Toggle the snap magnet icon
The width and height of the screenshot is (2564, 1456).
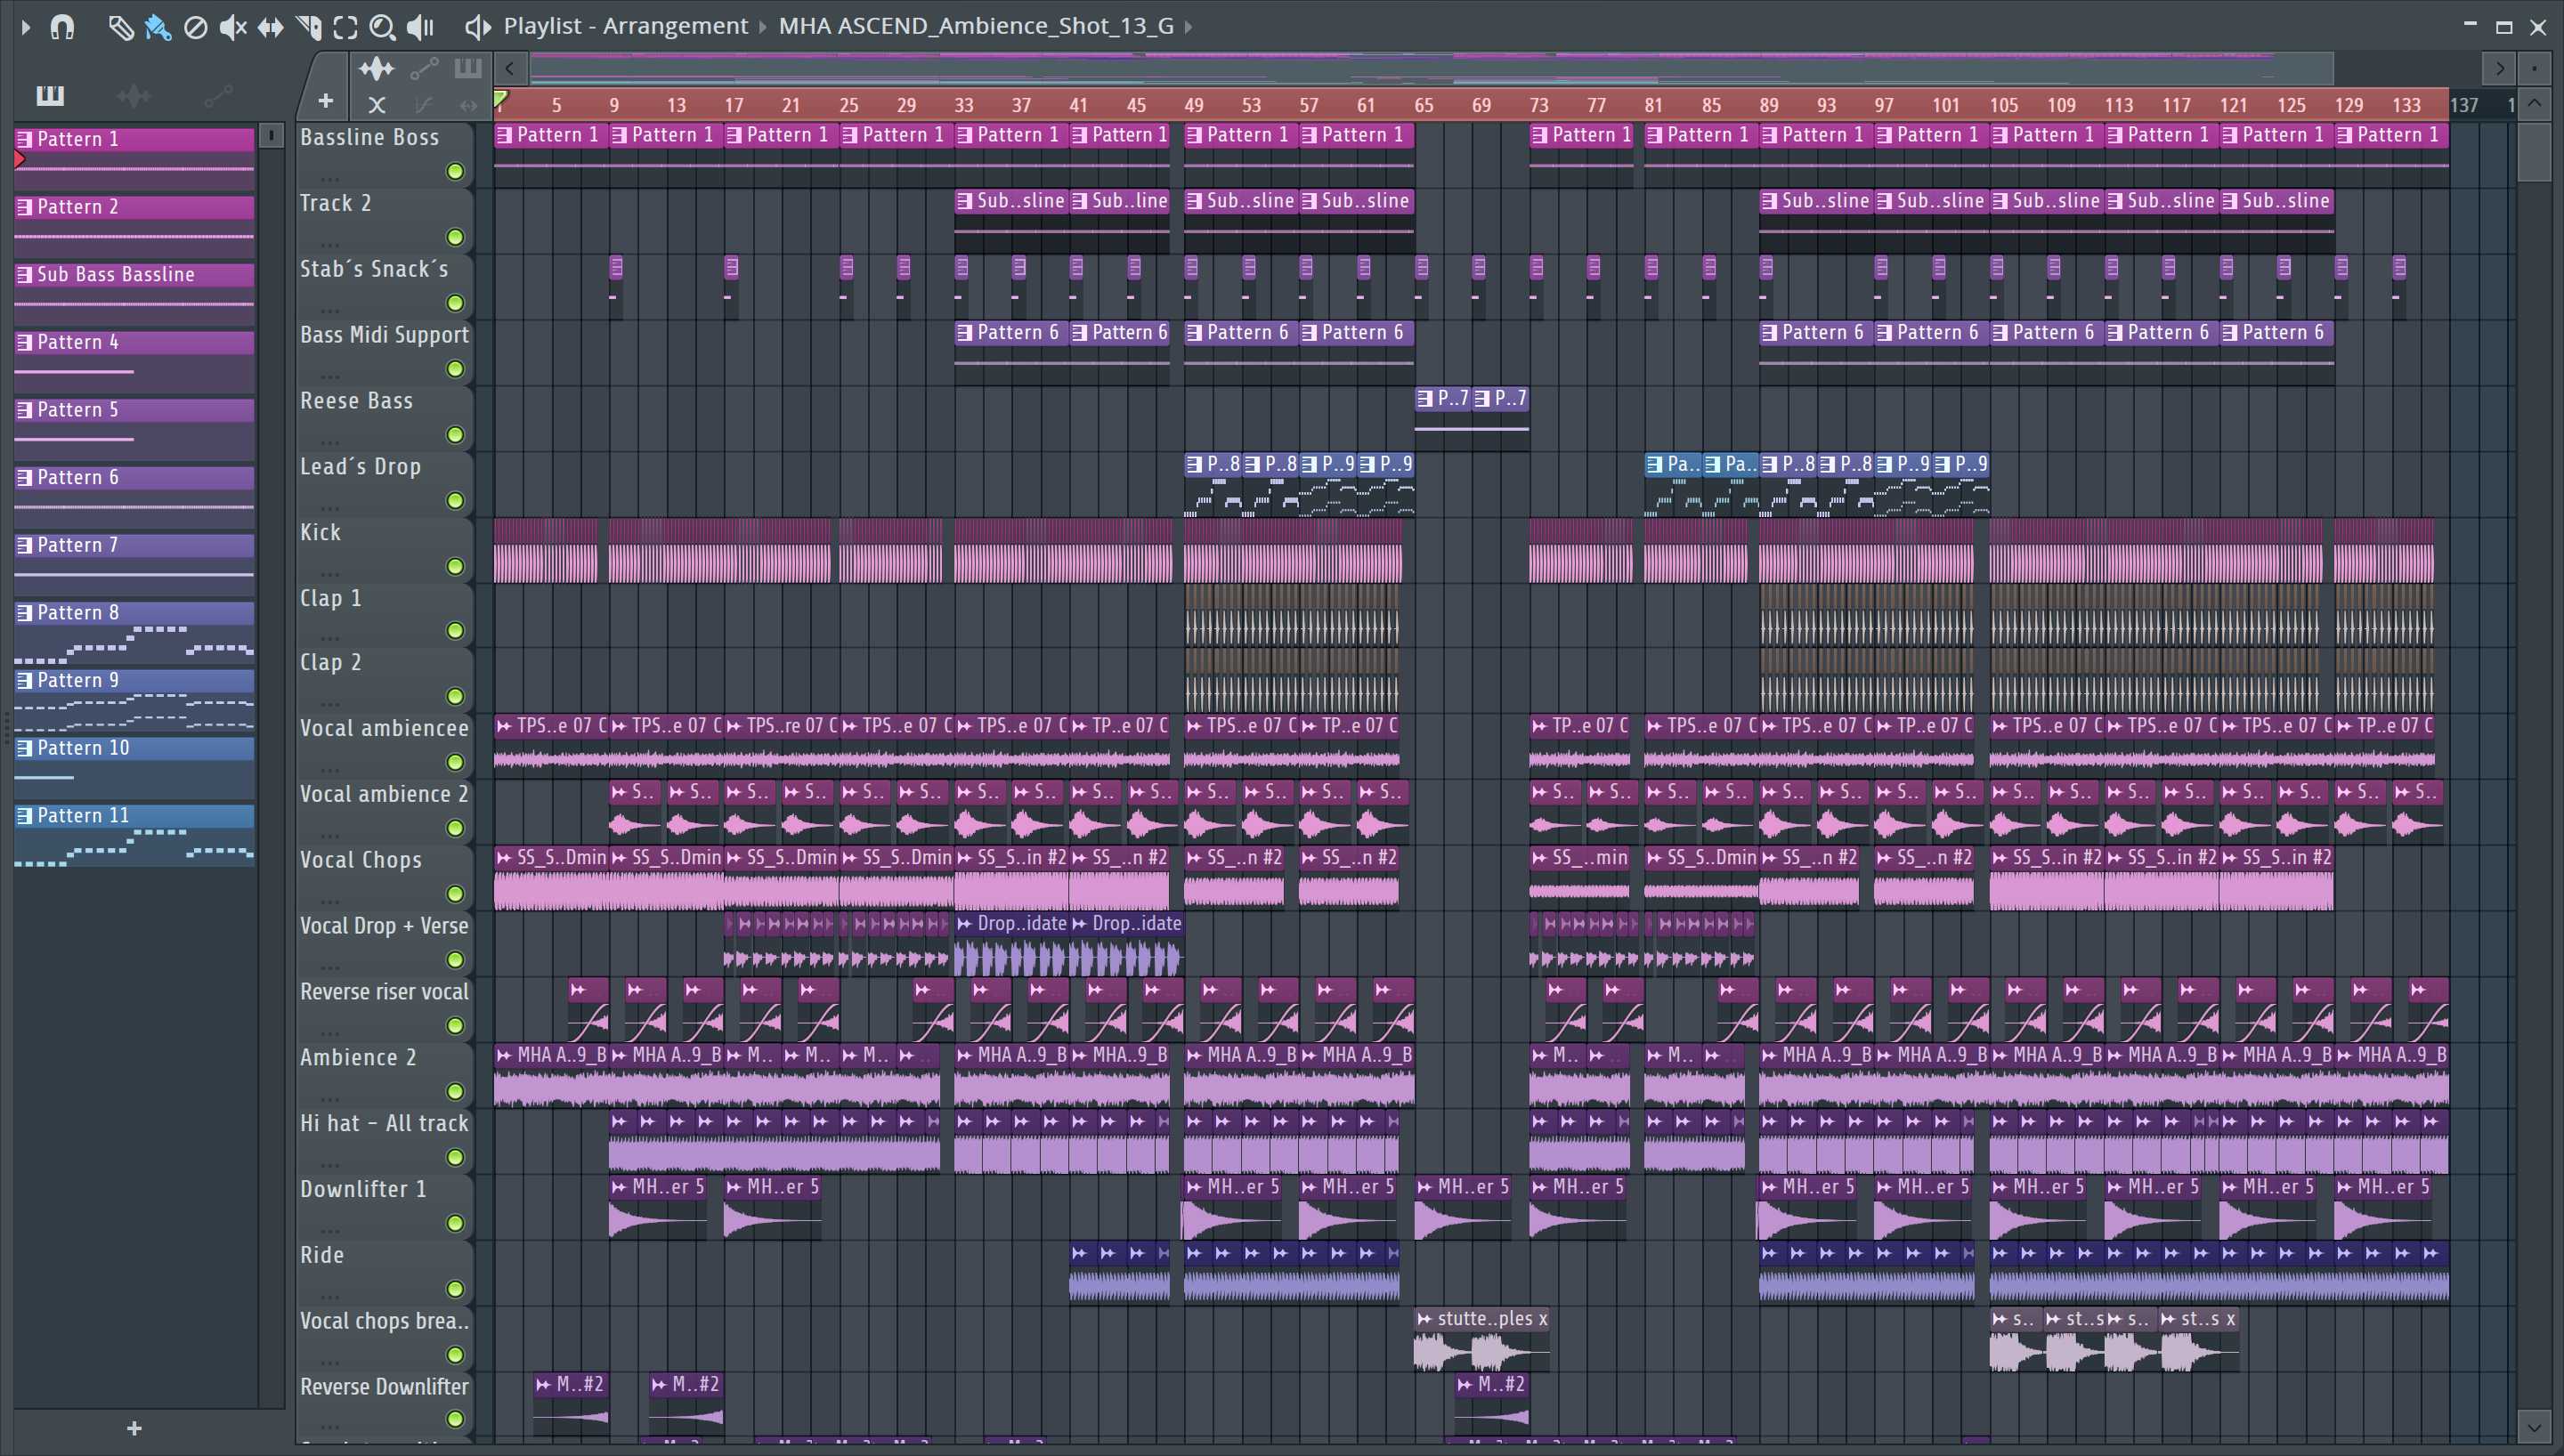[x=62, y=27]
